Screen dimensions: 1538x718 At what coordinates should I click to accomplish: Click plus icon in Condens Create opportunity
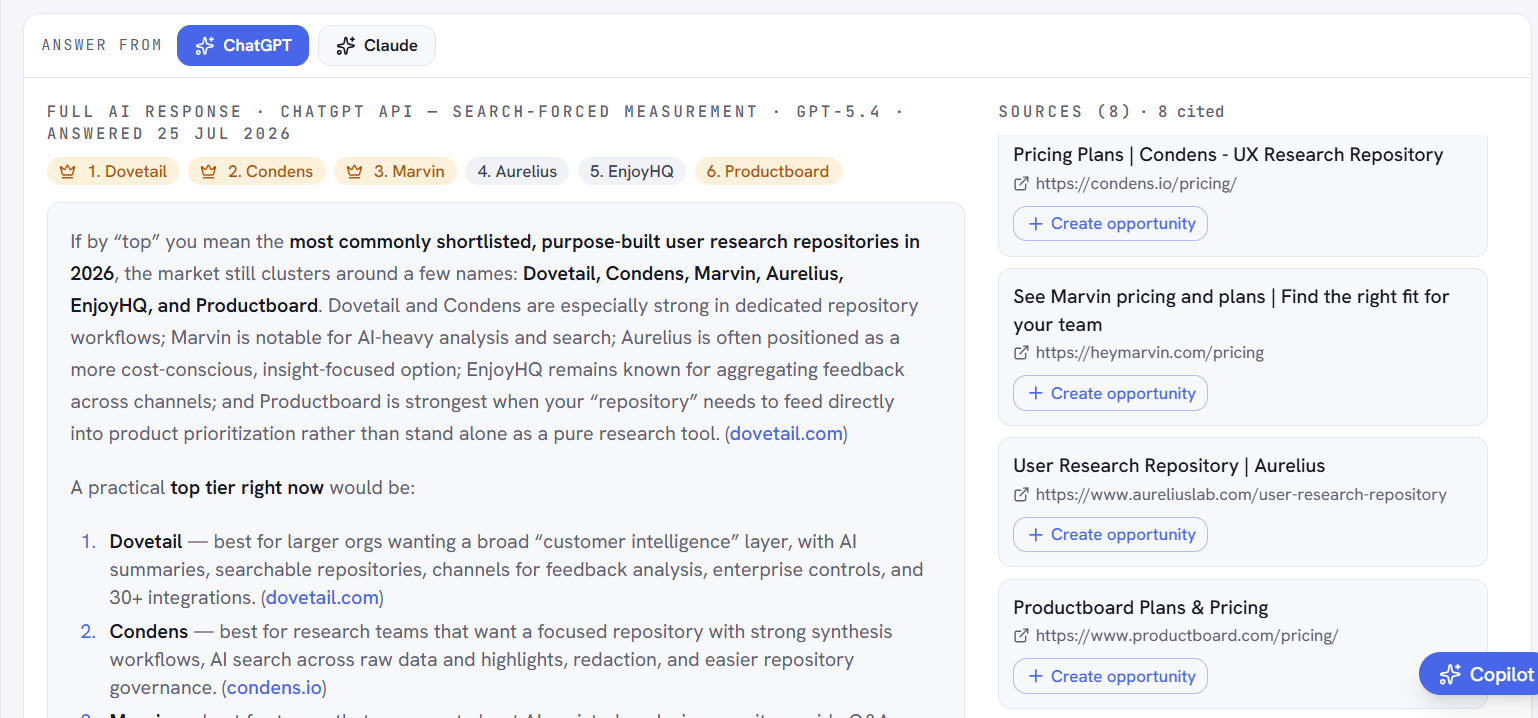[1035, 224]
